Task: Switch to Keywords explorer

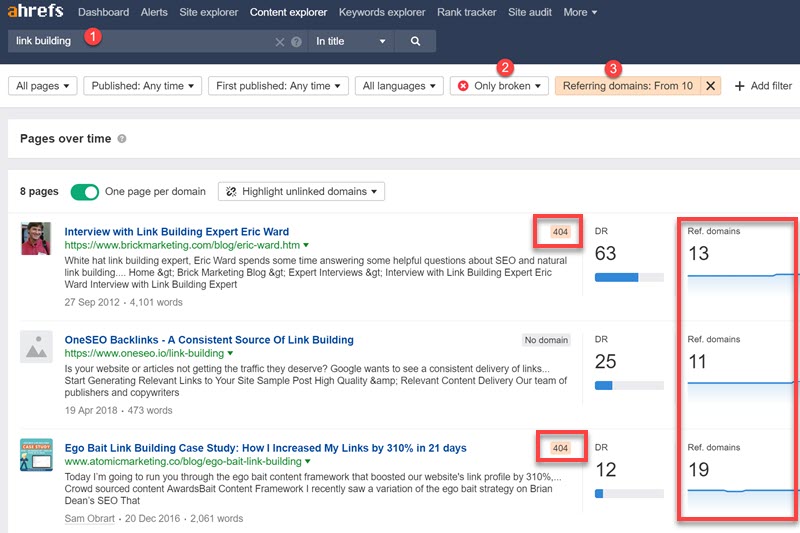Action: click(382, 12)
